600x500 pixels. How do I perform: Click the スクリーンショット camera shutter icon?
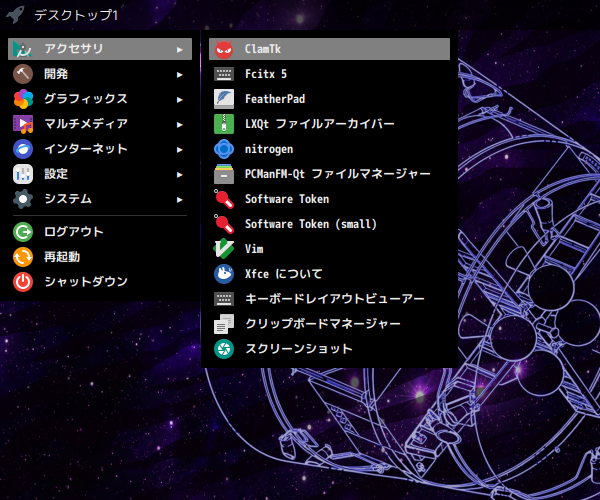click(224, 349)
